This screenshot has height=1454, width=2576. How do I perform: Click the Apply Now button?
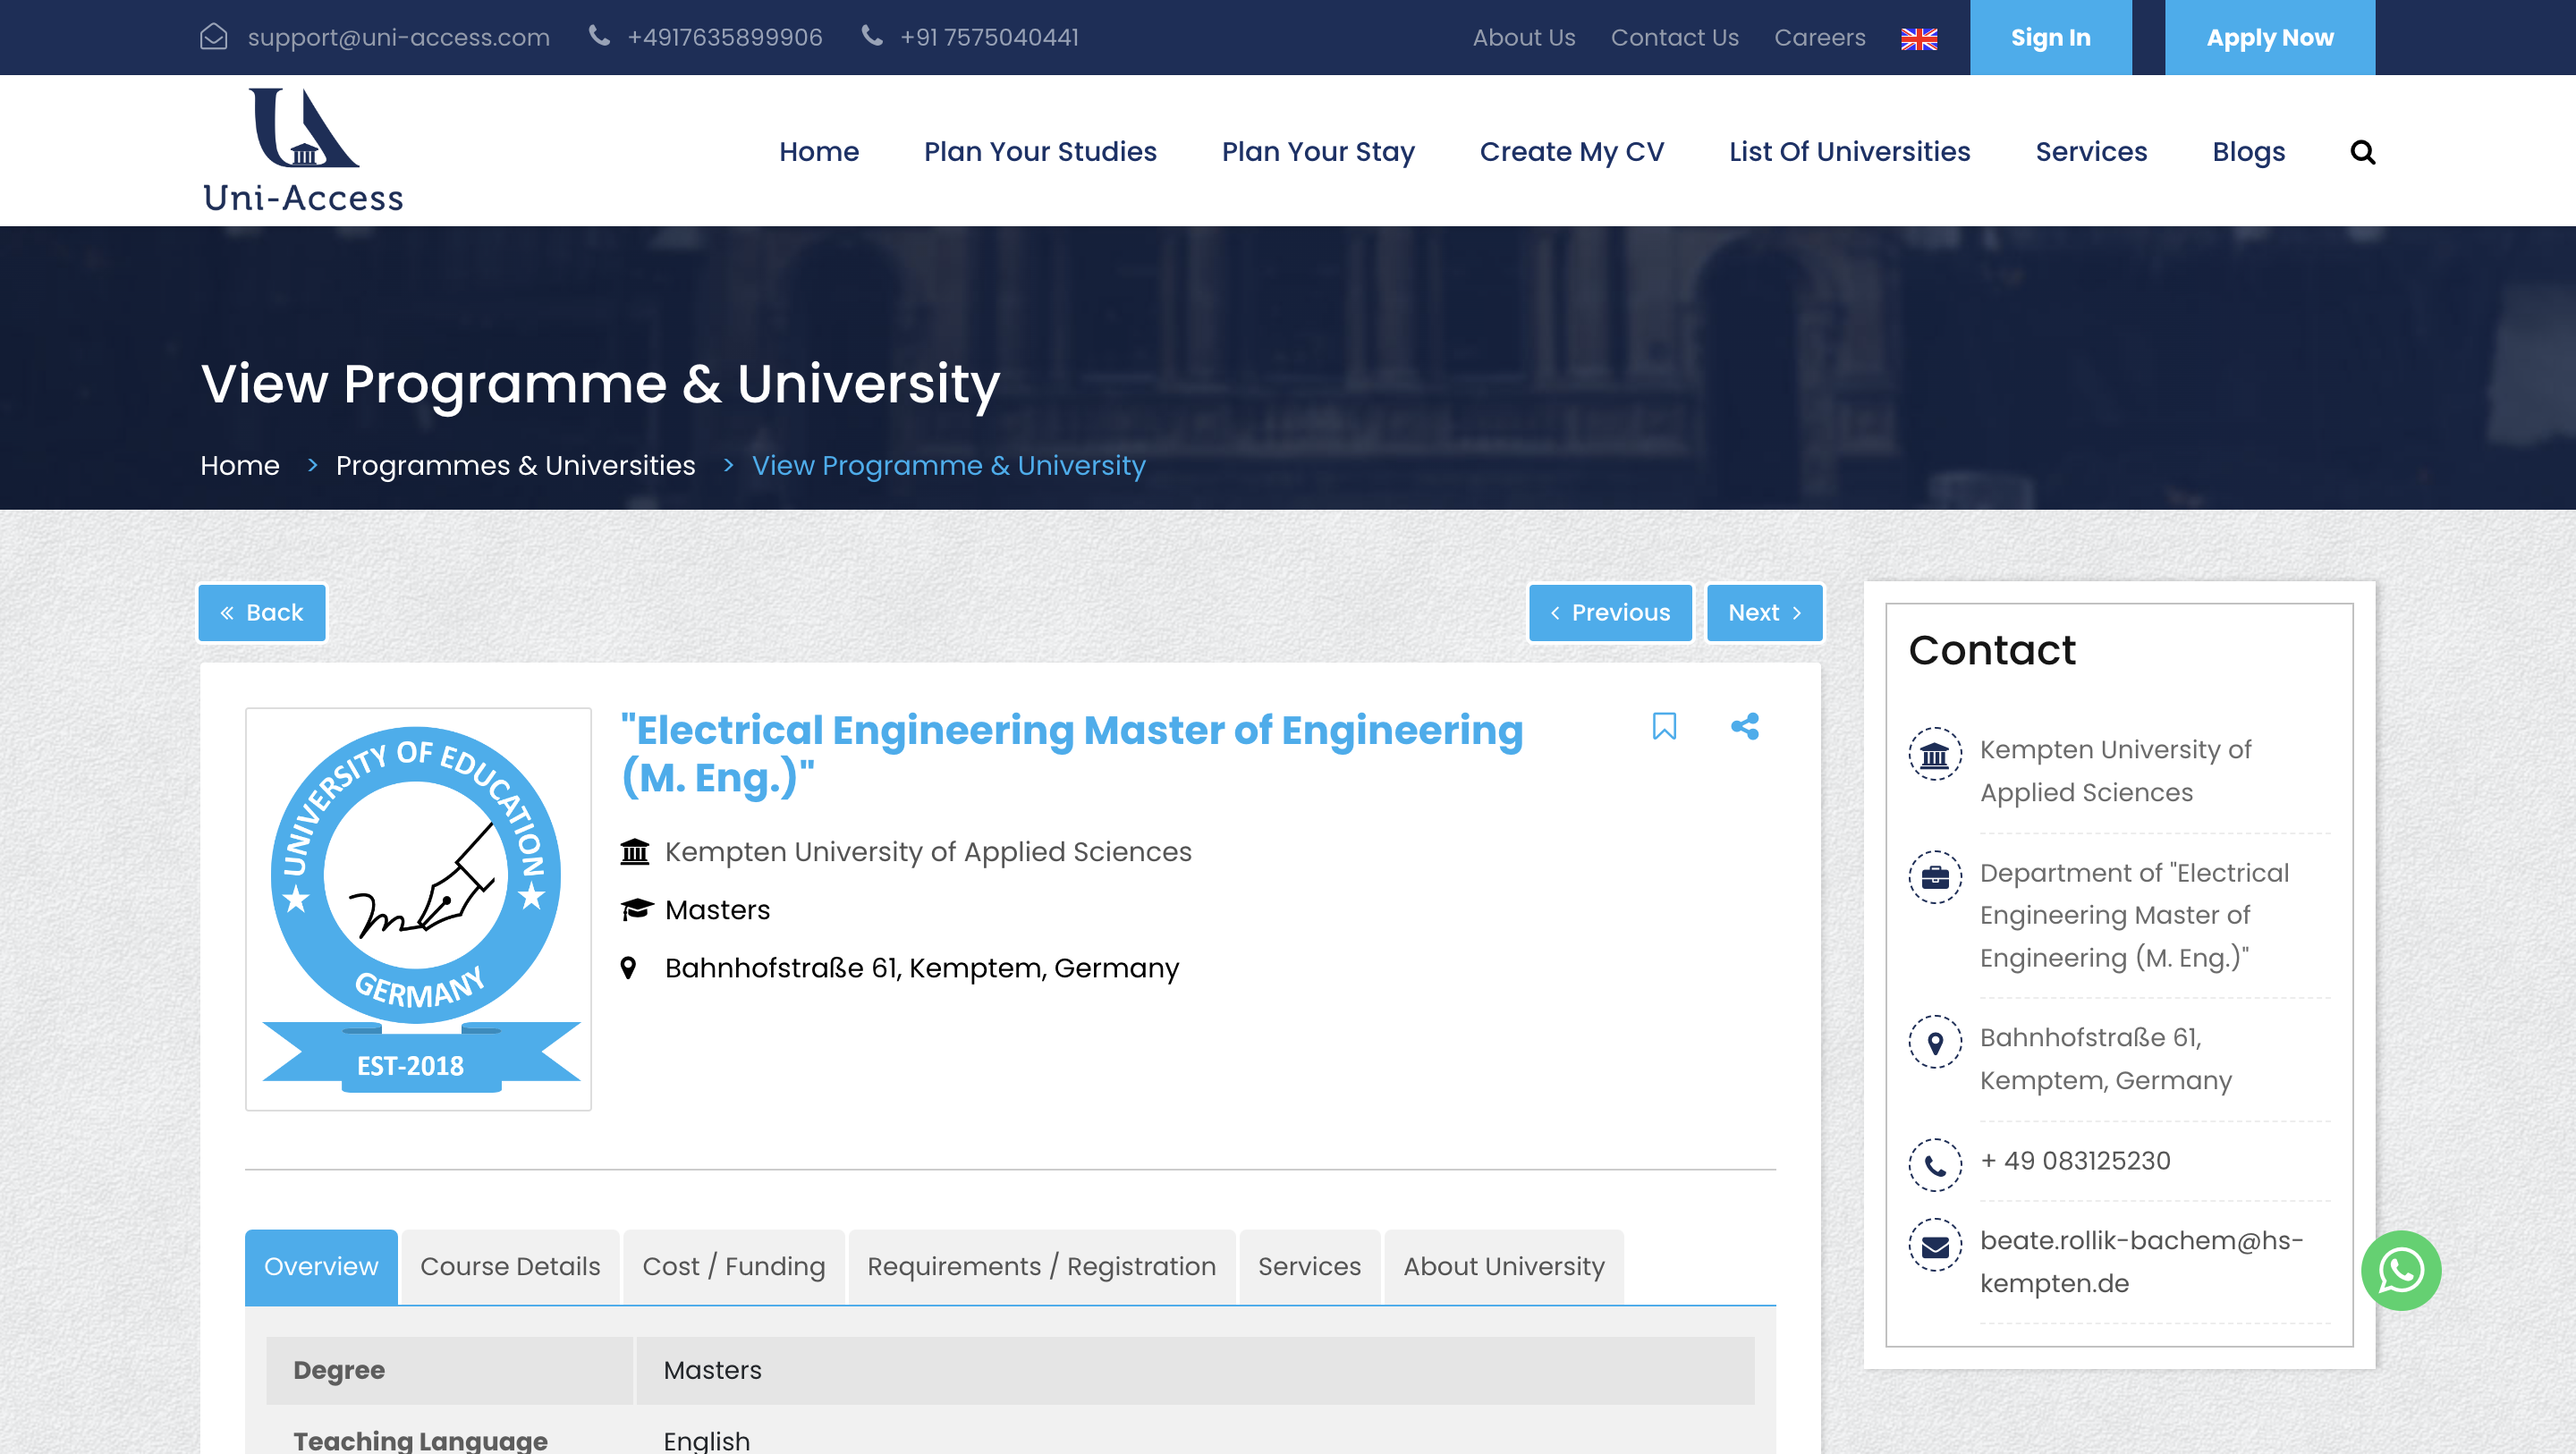(2269, 37)
